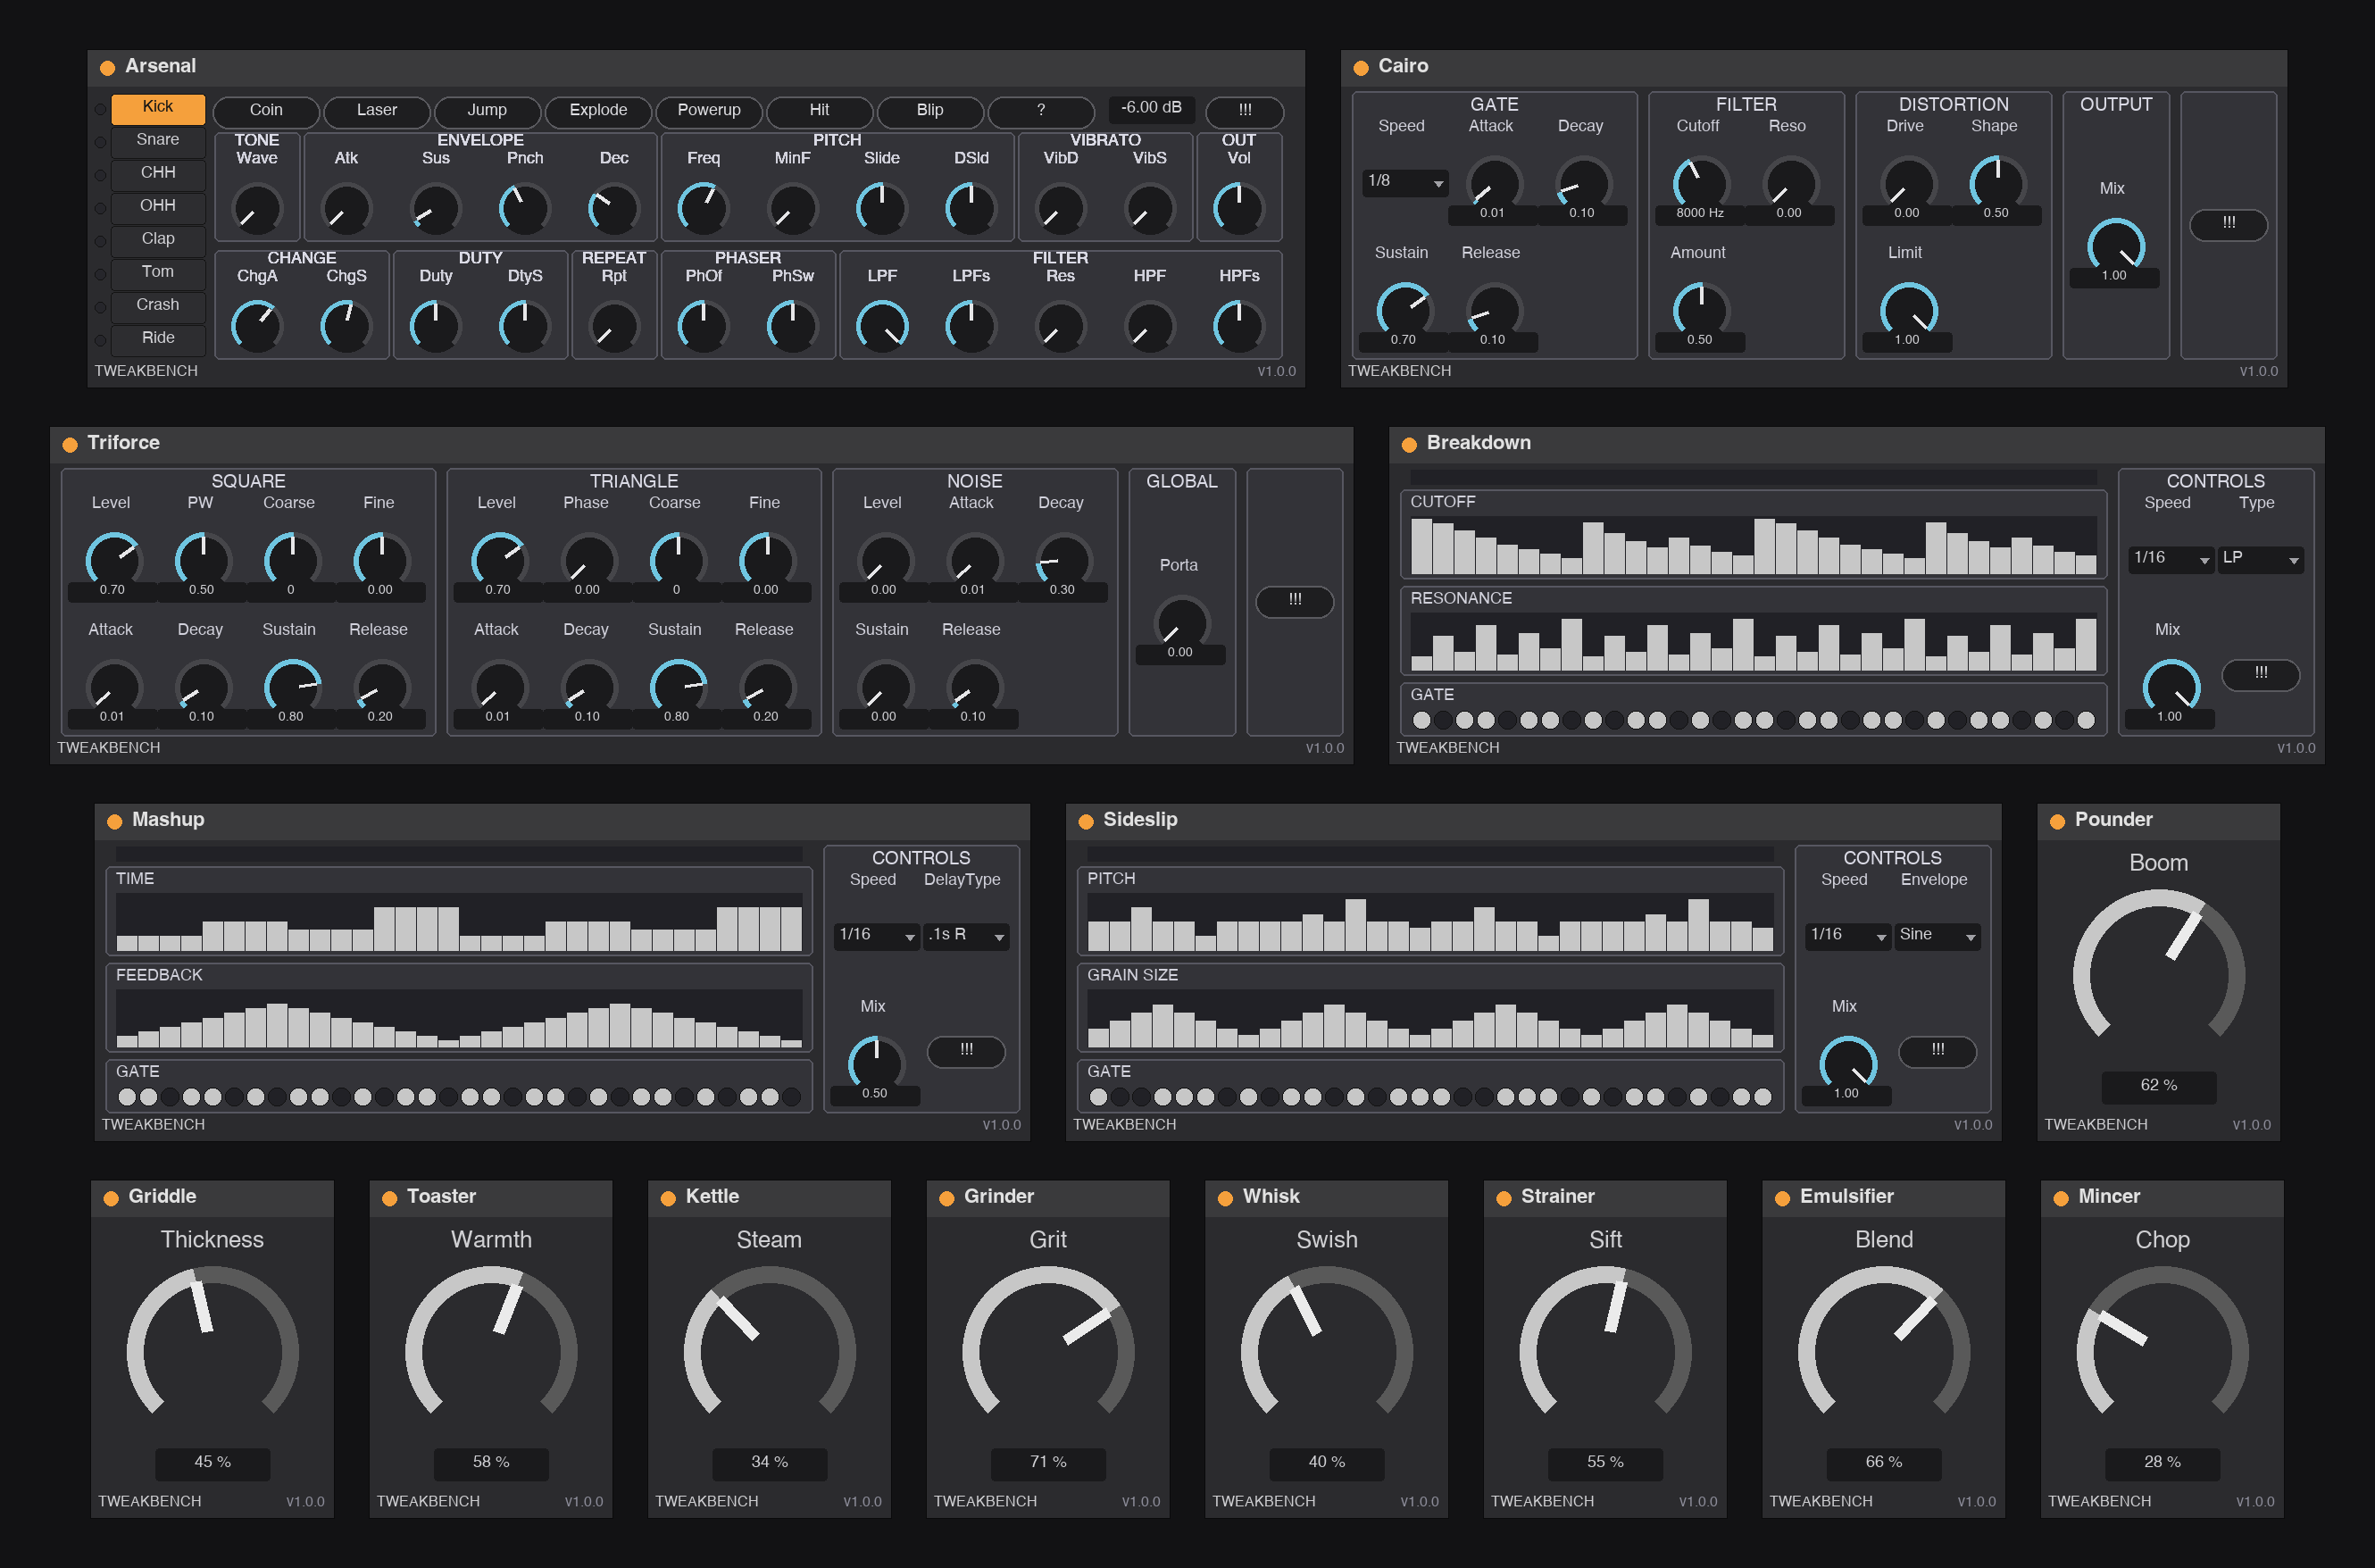The height and width of the screenshot is (1568, 2375).
Task: Click the Arsenal Vol output knob
Action: 1239,209
